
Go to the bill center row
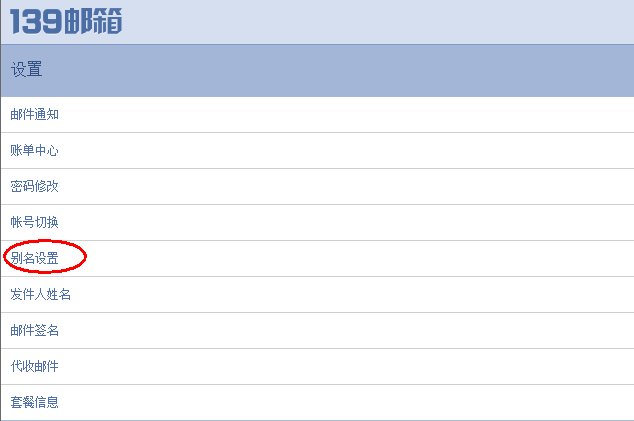316,151
